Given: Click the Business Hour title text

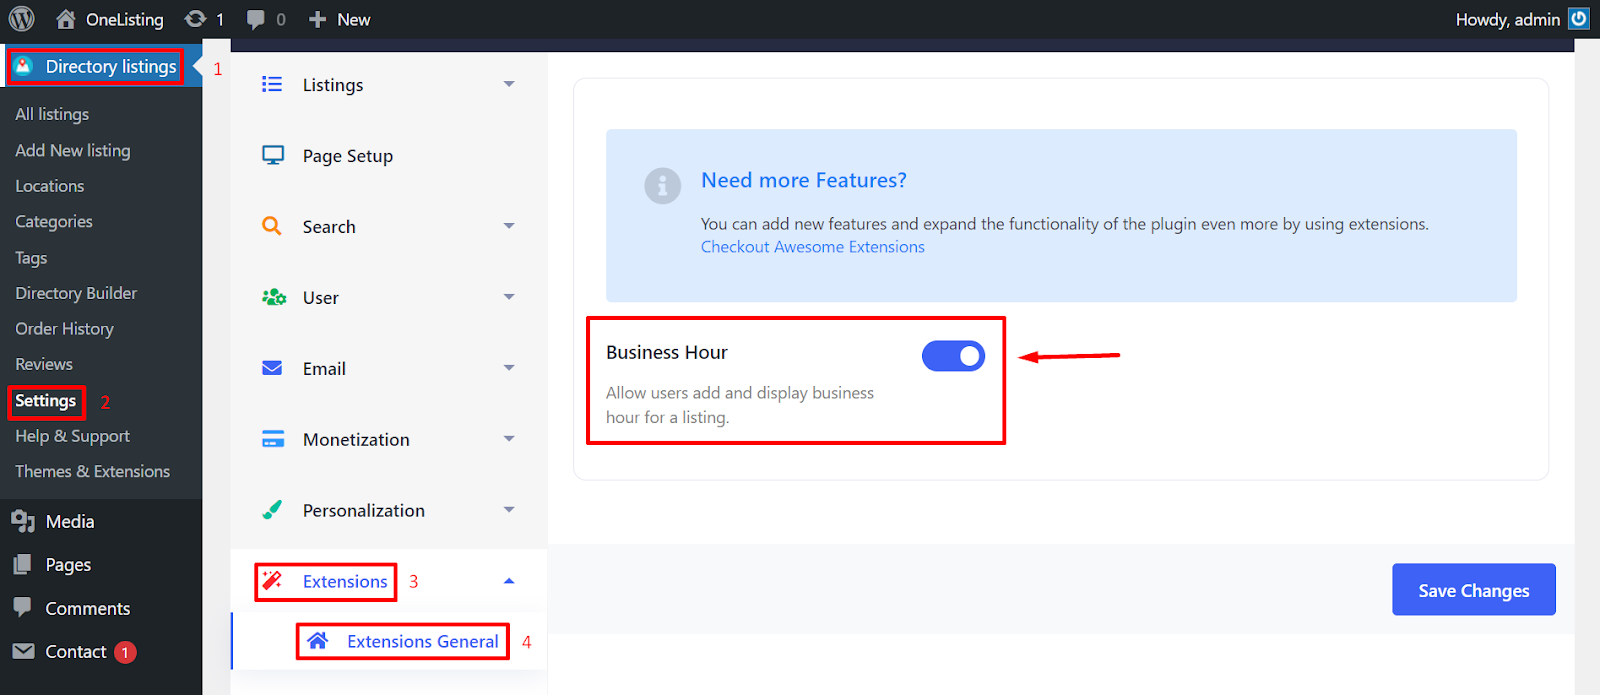Looking at the screenshot, I should point(667,352).
